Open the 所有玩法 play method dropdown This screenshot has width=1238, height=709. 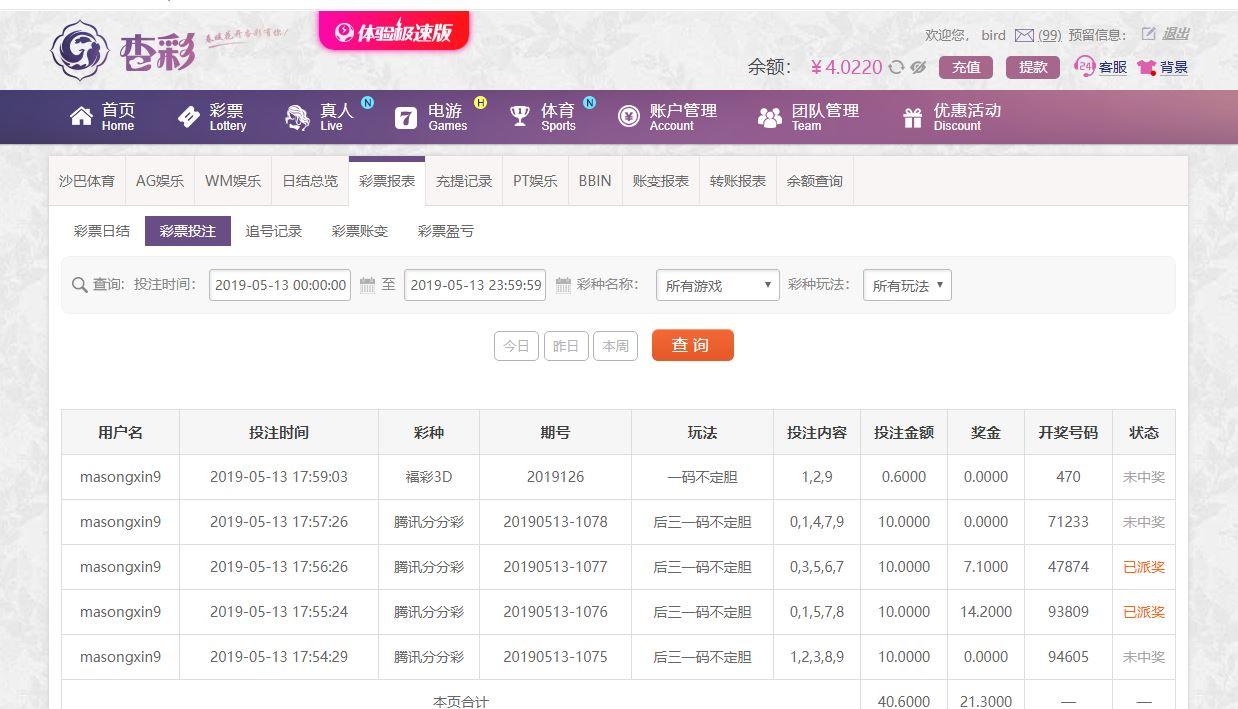pos(907,285)
